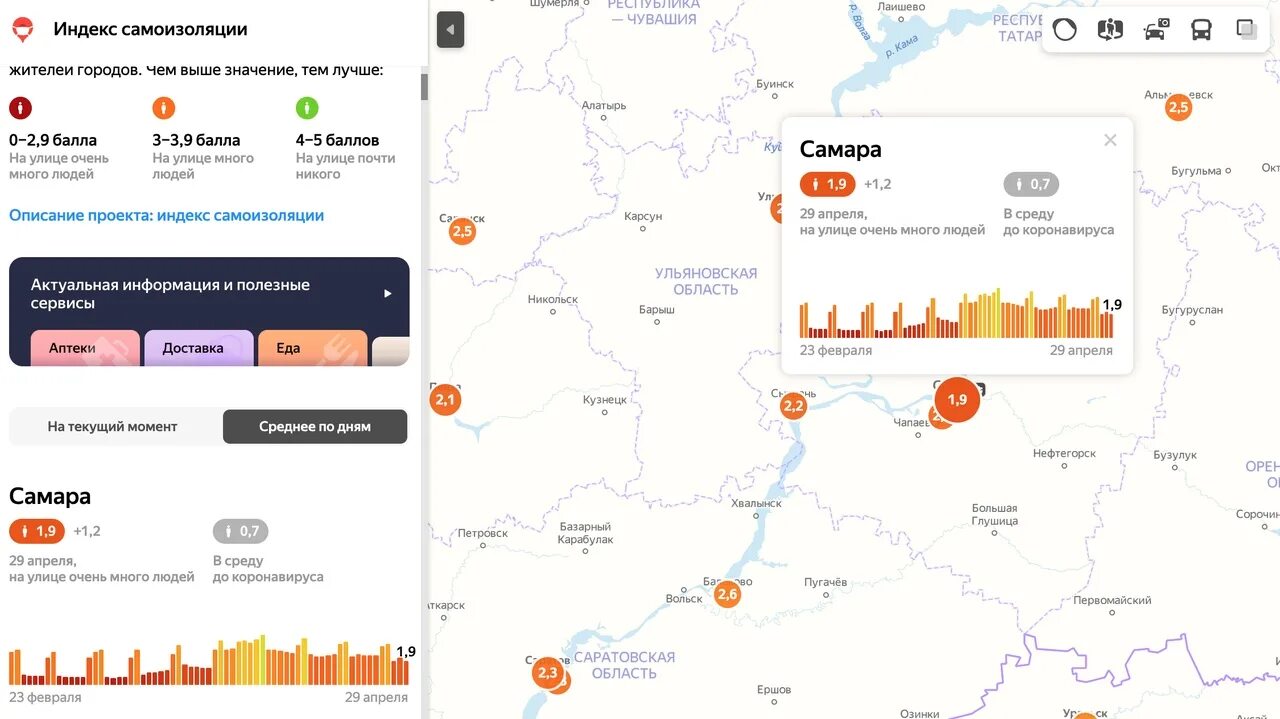
Task: Click the 2,2 marker at Сызрань
Action: (793, 406)
